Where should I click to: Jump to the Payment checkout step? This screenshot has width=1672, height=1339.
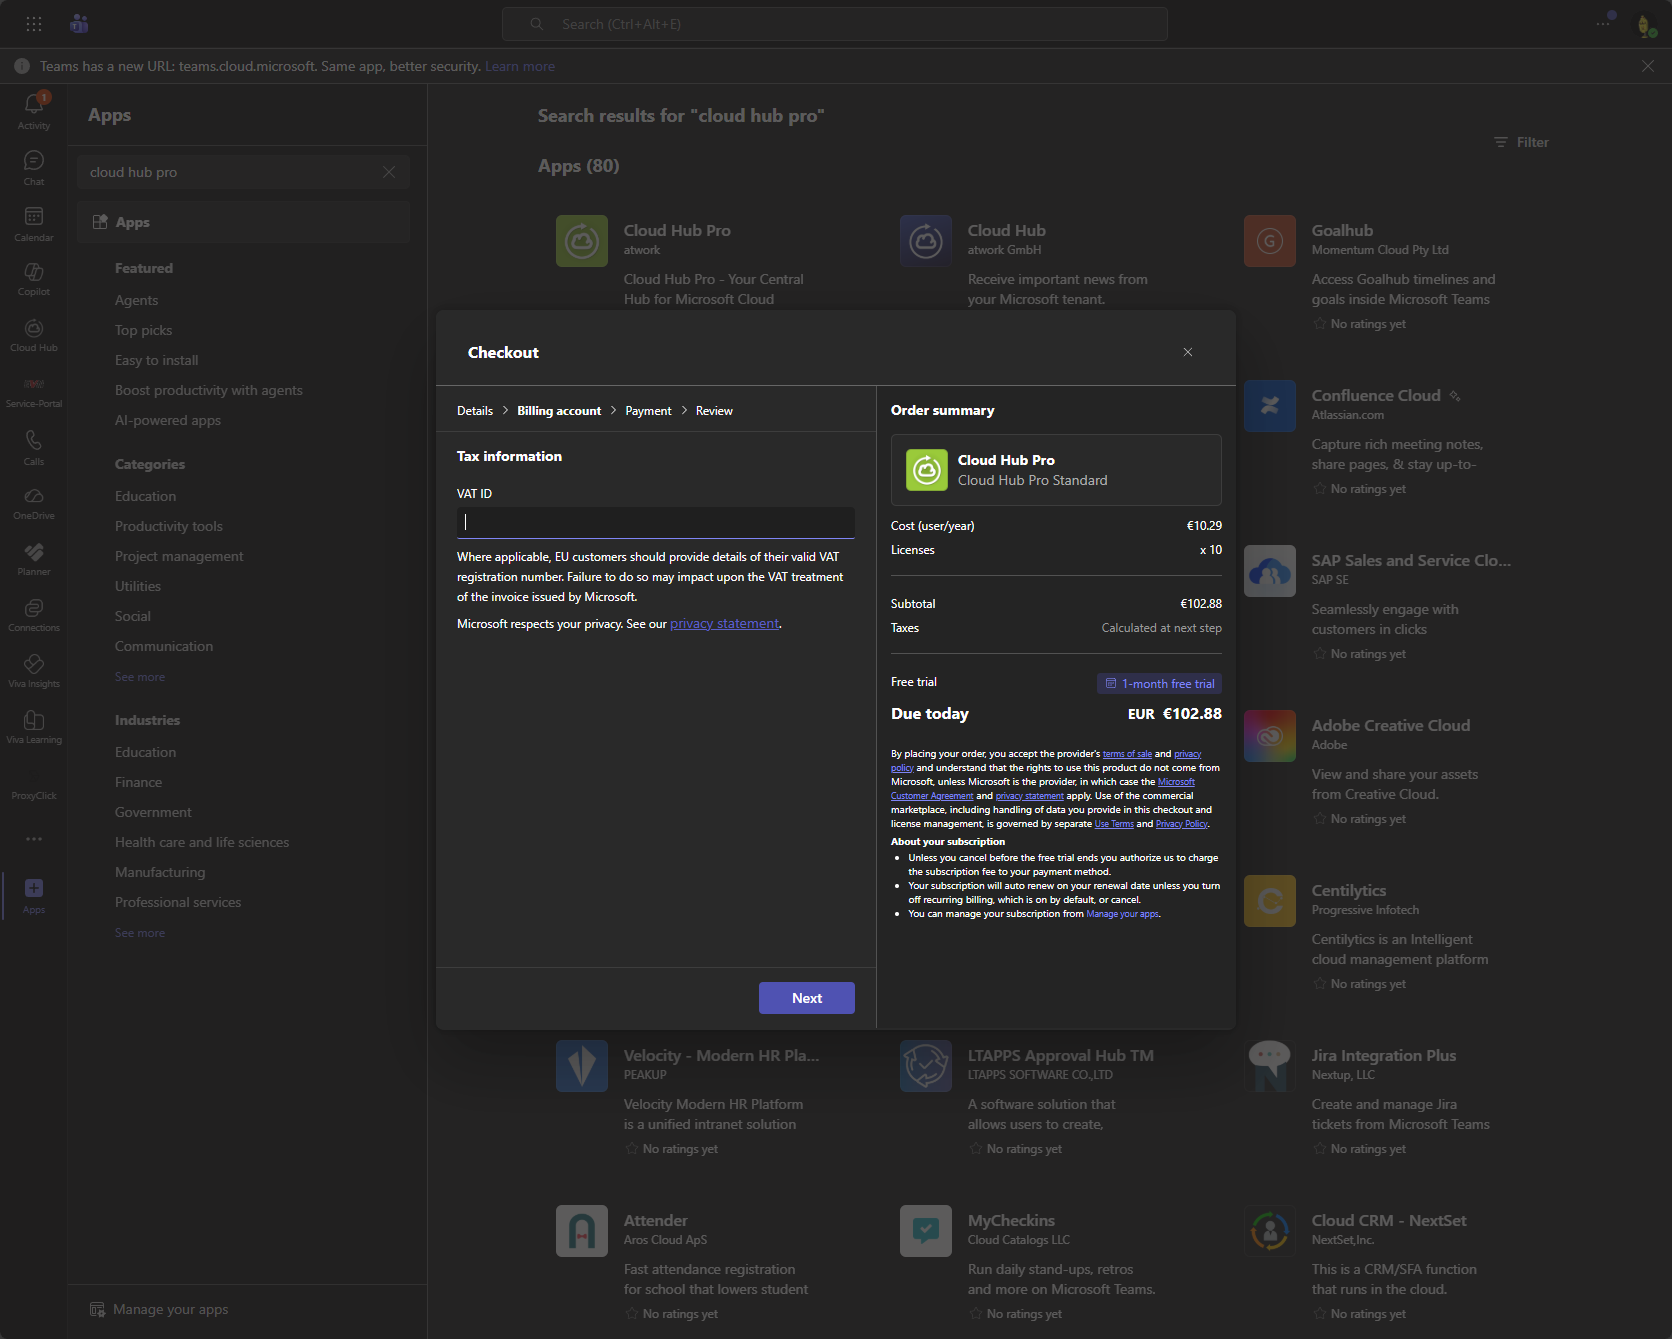click(648, 411)
